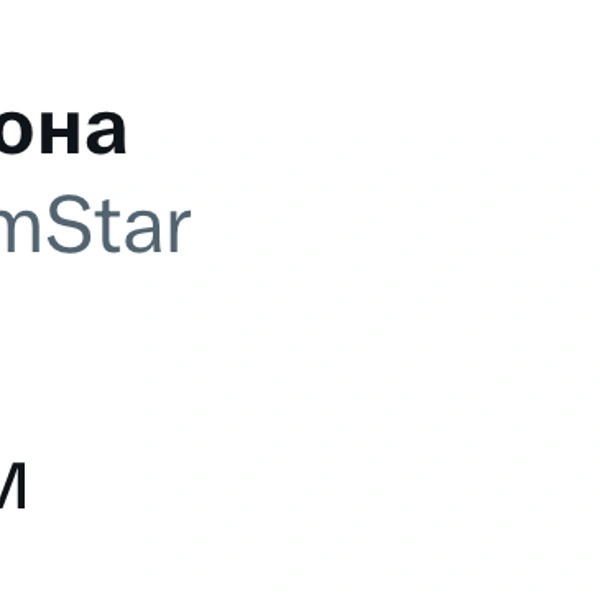Open the gray username handle ending in "mStar"
The image size is (600, 600).
tap(94, 229)
